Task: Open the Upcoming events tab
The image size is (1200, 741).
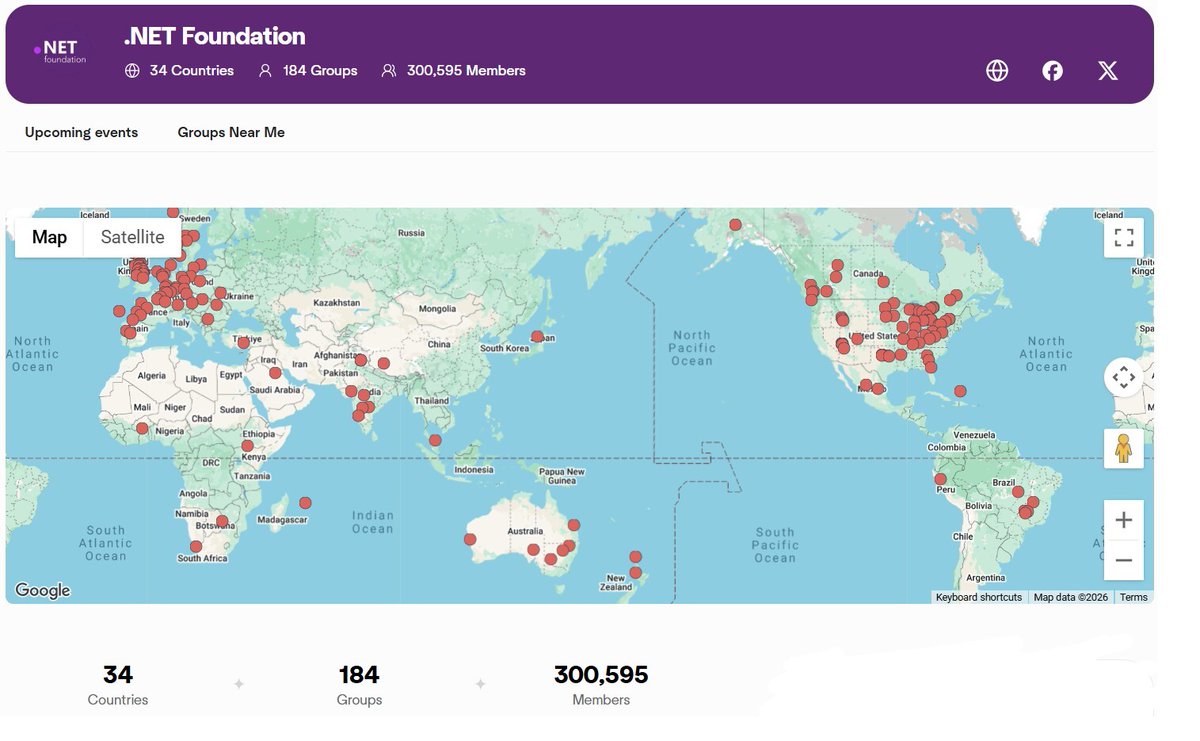Action: 81,132
